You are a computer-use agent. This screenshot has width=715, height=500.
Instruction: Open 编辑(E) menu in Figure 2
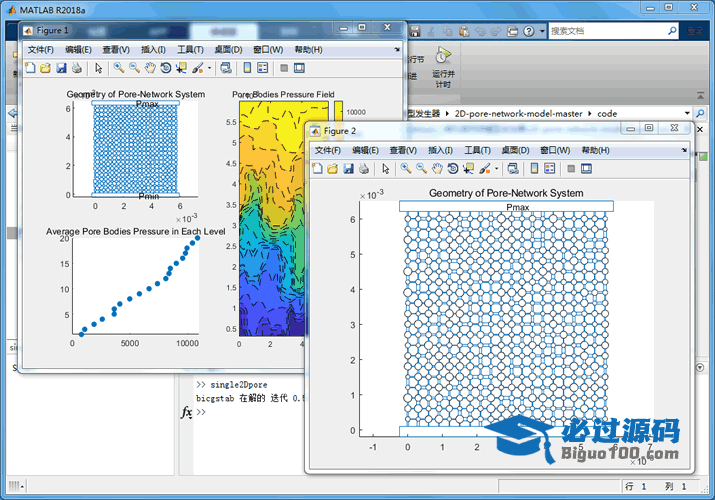click(x=365, y=150)
